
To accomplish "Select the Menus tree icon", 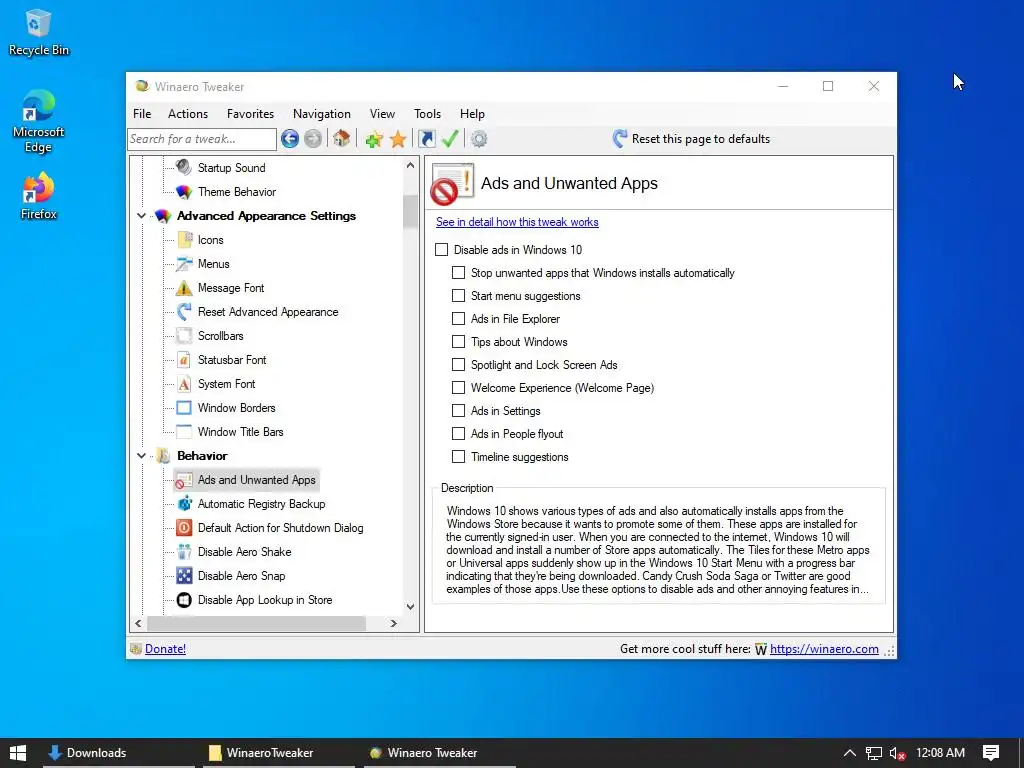I will pyautogui.click(x=184, y=264).
